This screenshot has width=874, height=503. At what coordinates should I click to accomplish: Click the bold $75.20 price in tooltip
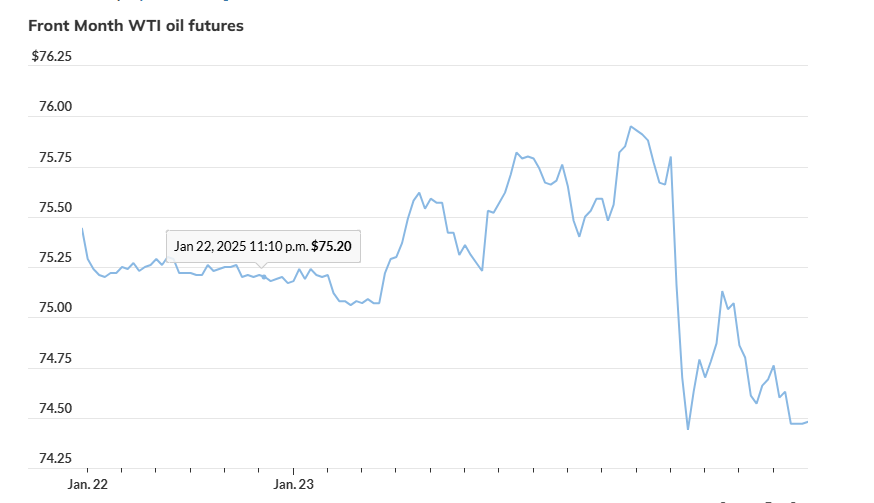(331, 245)
